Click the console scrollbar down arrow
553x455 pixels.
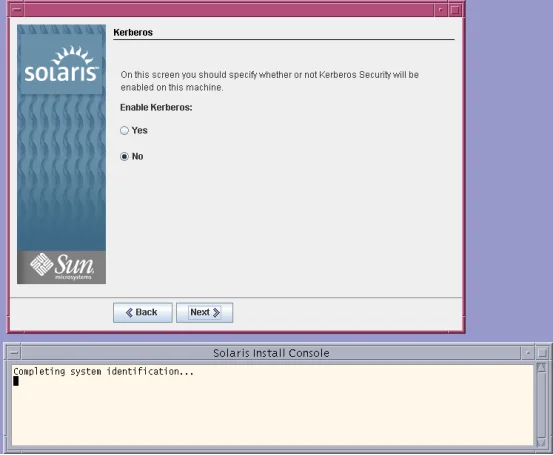pyautogui.click(x=541, y=442)
